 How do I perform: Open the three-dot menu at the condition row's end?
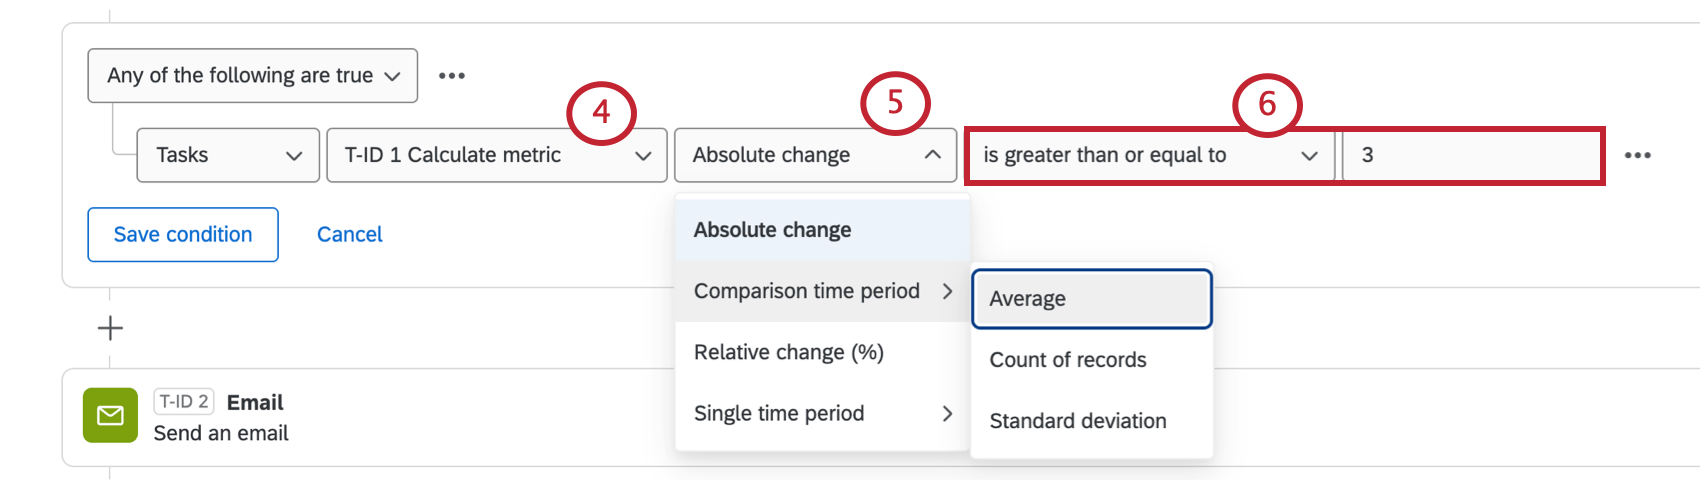pyautogui.click(x=1638, y=155)
